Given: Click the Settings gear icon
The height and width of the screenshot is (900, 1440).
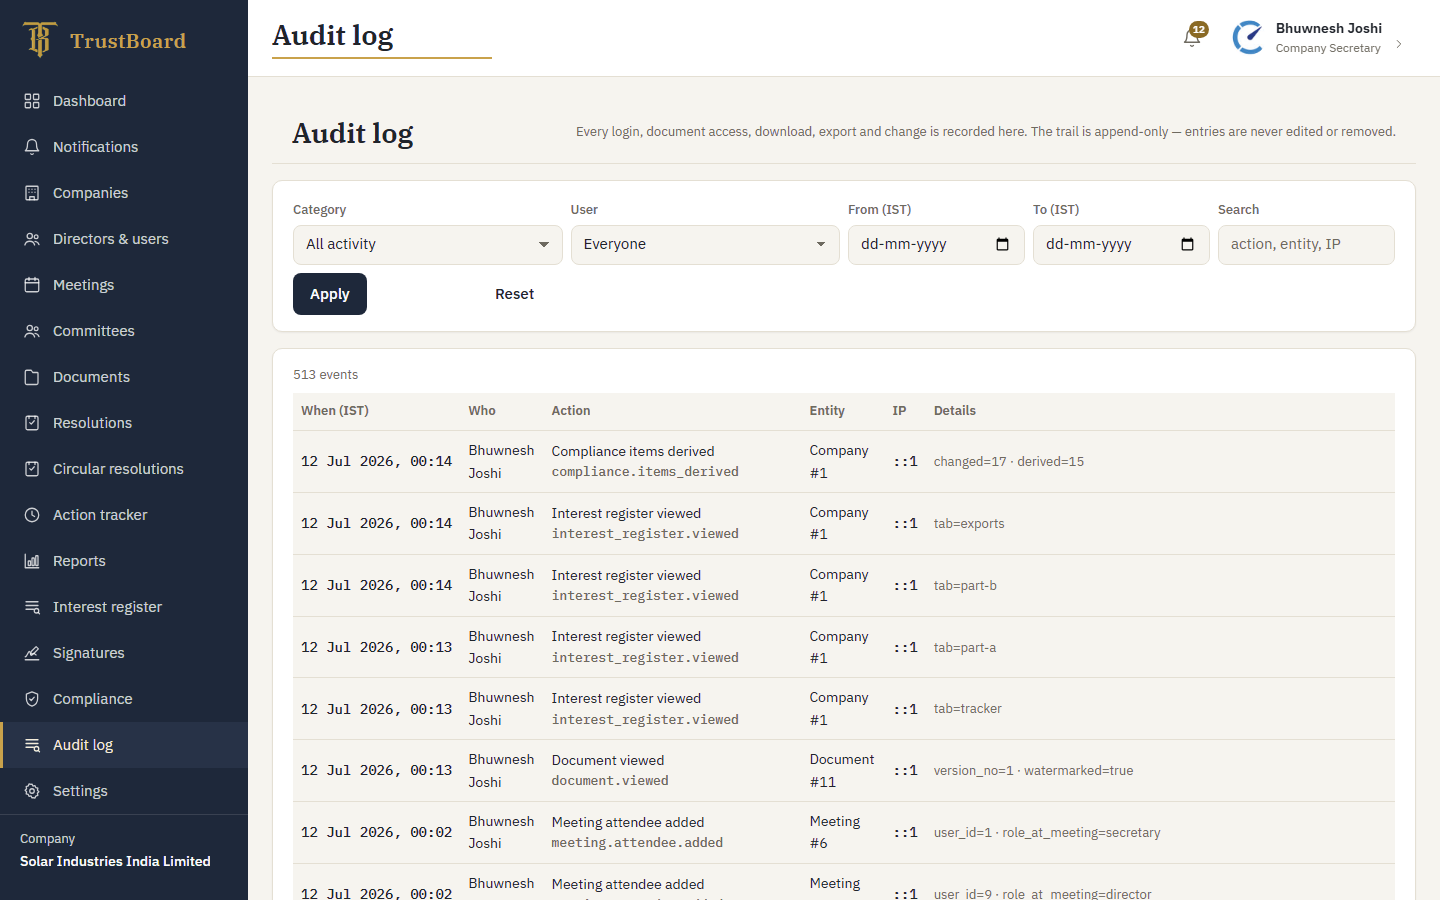Looking at the screenshot, I should [32, 791].
